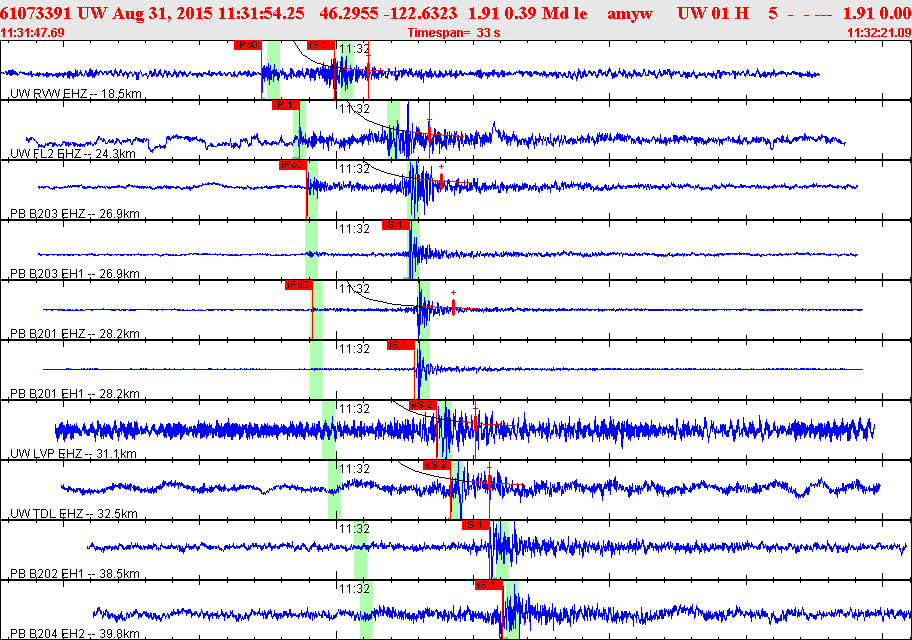This screenshot has width=912, height=640.
Task: Select iS 1 pick flag on B204 EH2 trace
Action: 489,584
